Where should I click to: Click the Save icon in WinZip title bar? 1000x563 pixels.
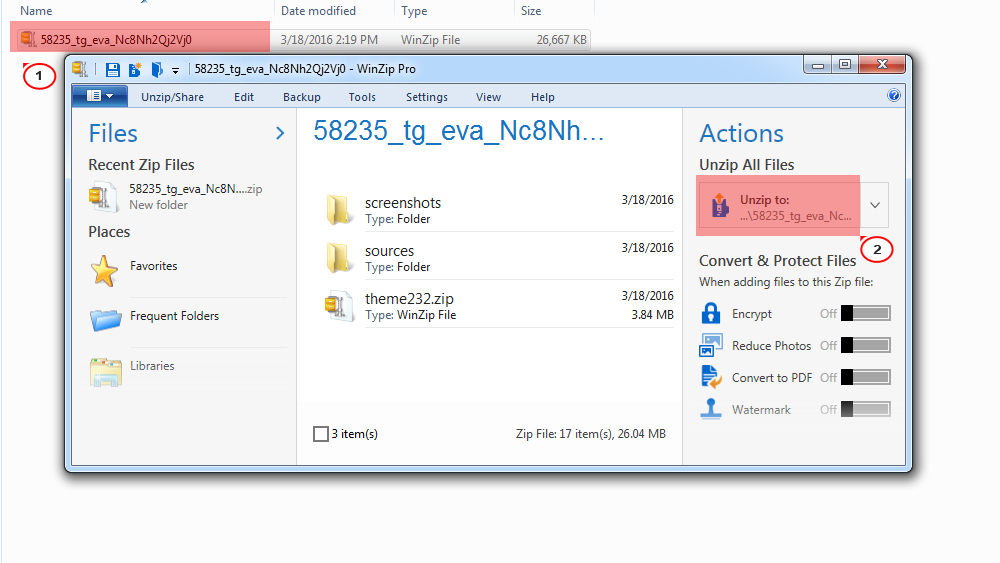pos(113,69)
